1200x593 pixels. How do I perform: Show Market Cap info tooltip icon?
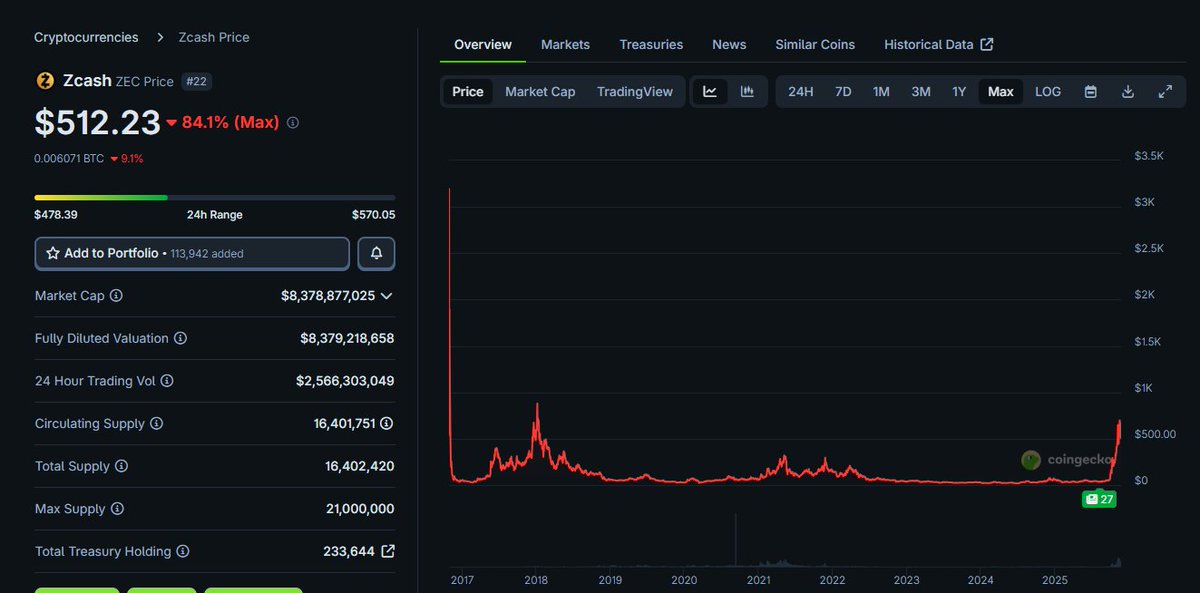pos(116,296)
